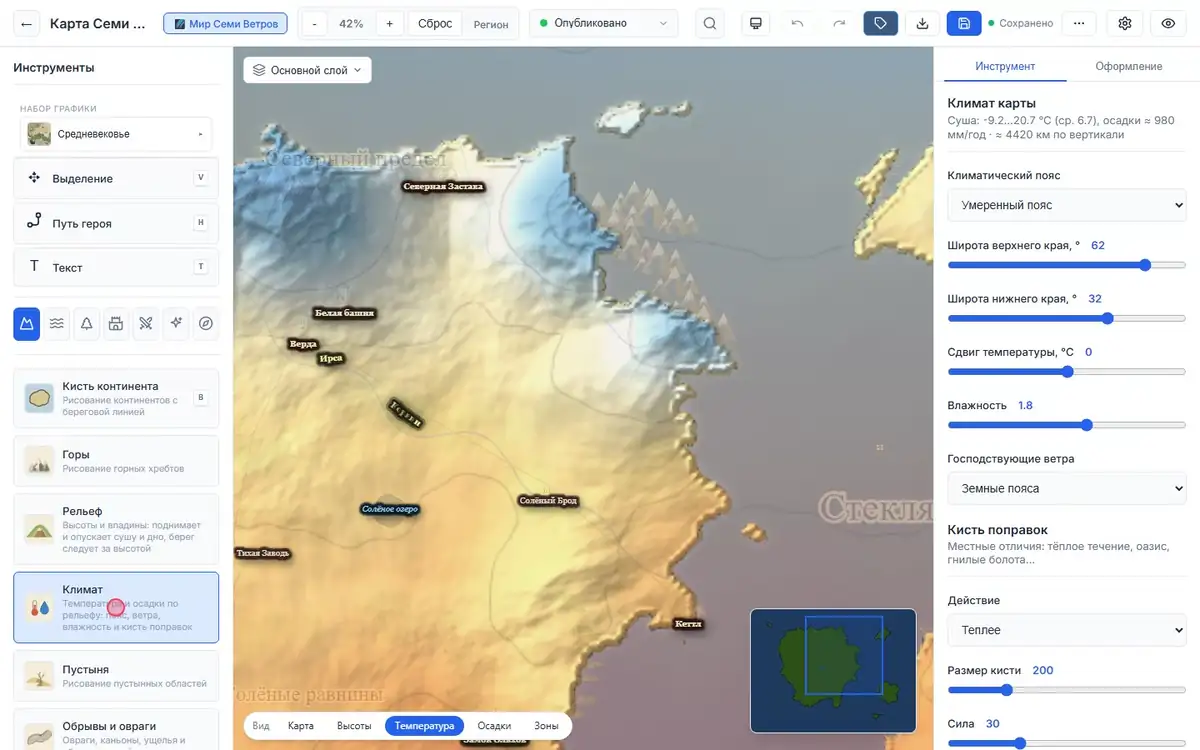
Task: Switch to the Карта view
Action: tap(301, 726)
